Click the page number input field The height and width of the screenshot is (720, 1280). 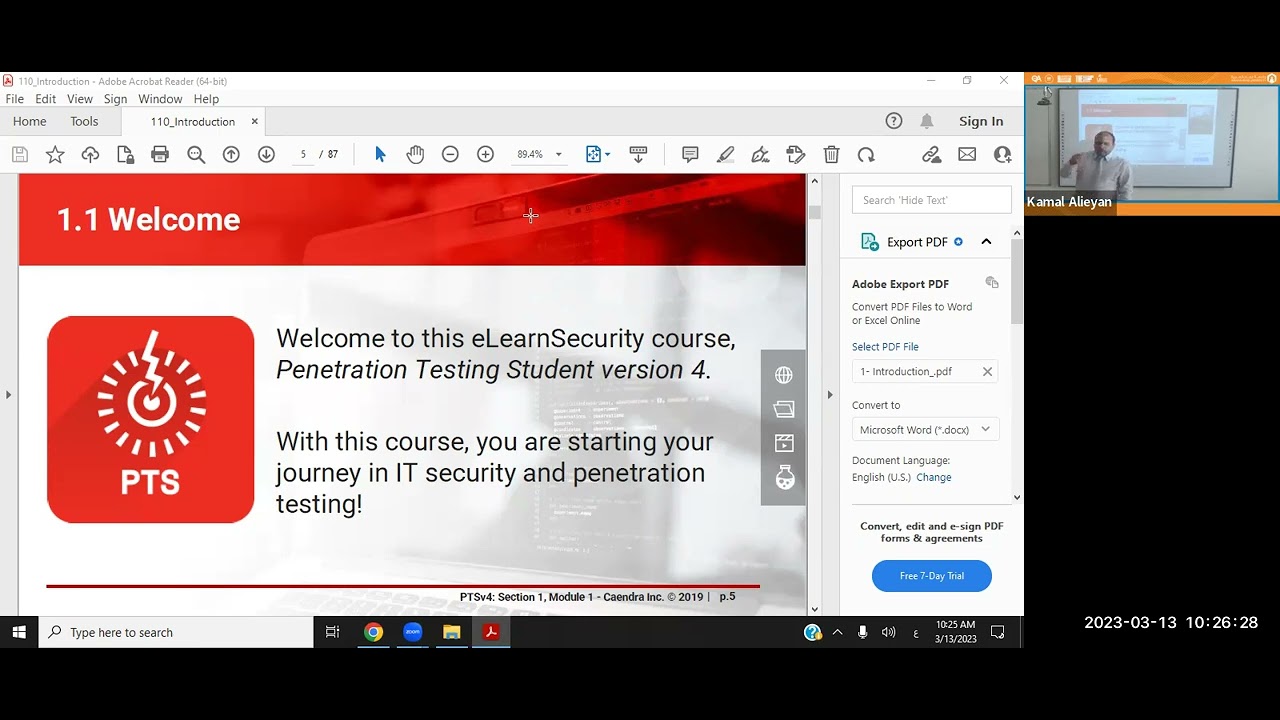pos(303,154)
